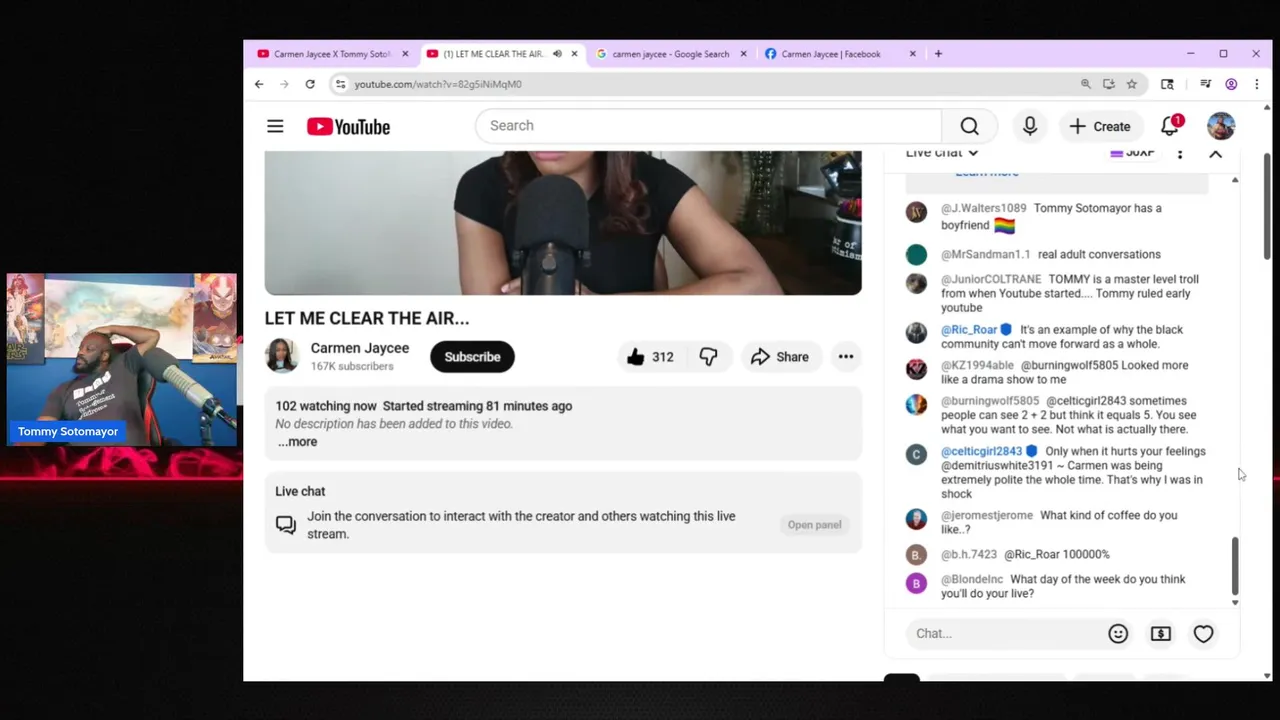Go back in browser history
The width and height of the screenshot is (1280, 720).
pos(259,84)
